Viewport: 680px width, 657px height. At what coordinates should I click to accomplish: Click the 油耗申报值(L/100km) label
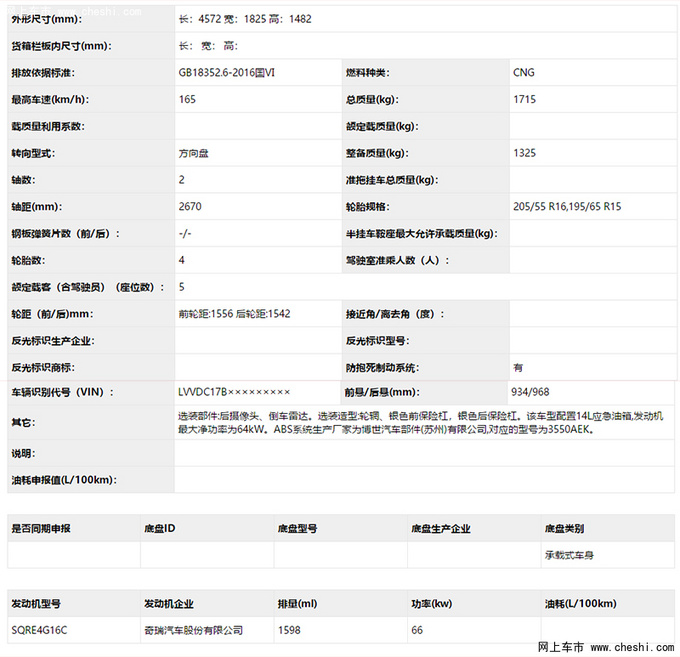click(x=64, y=480)
